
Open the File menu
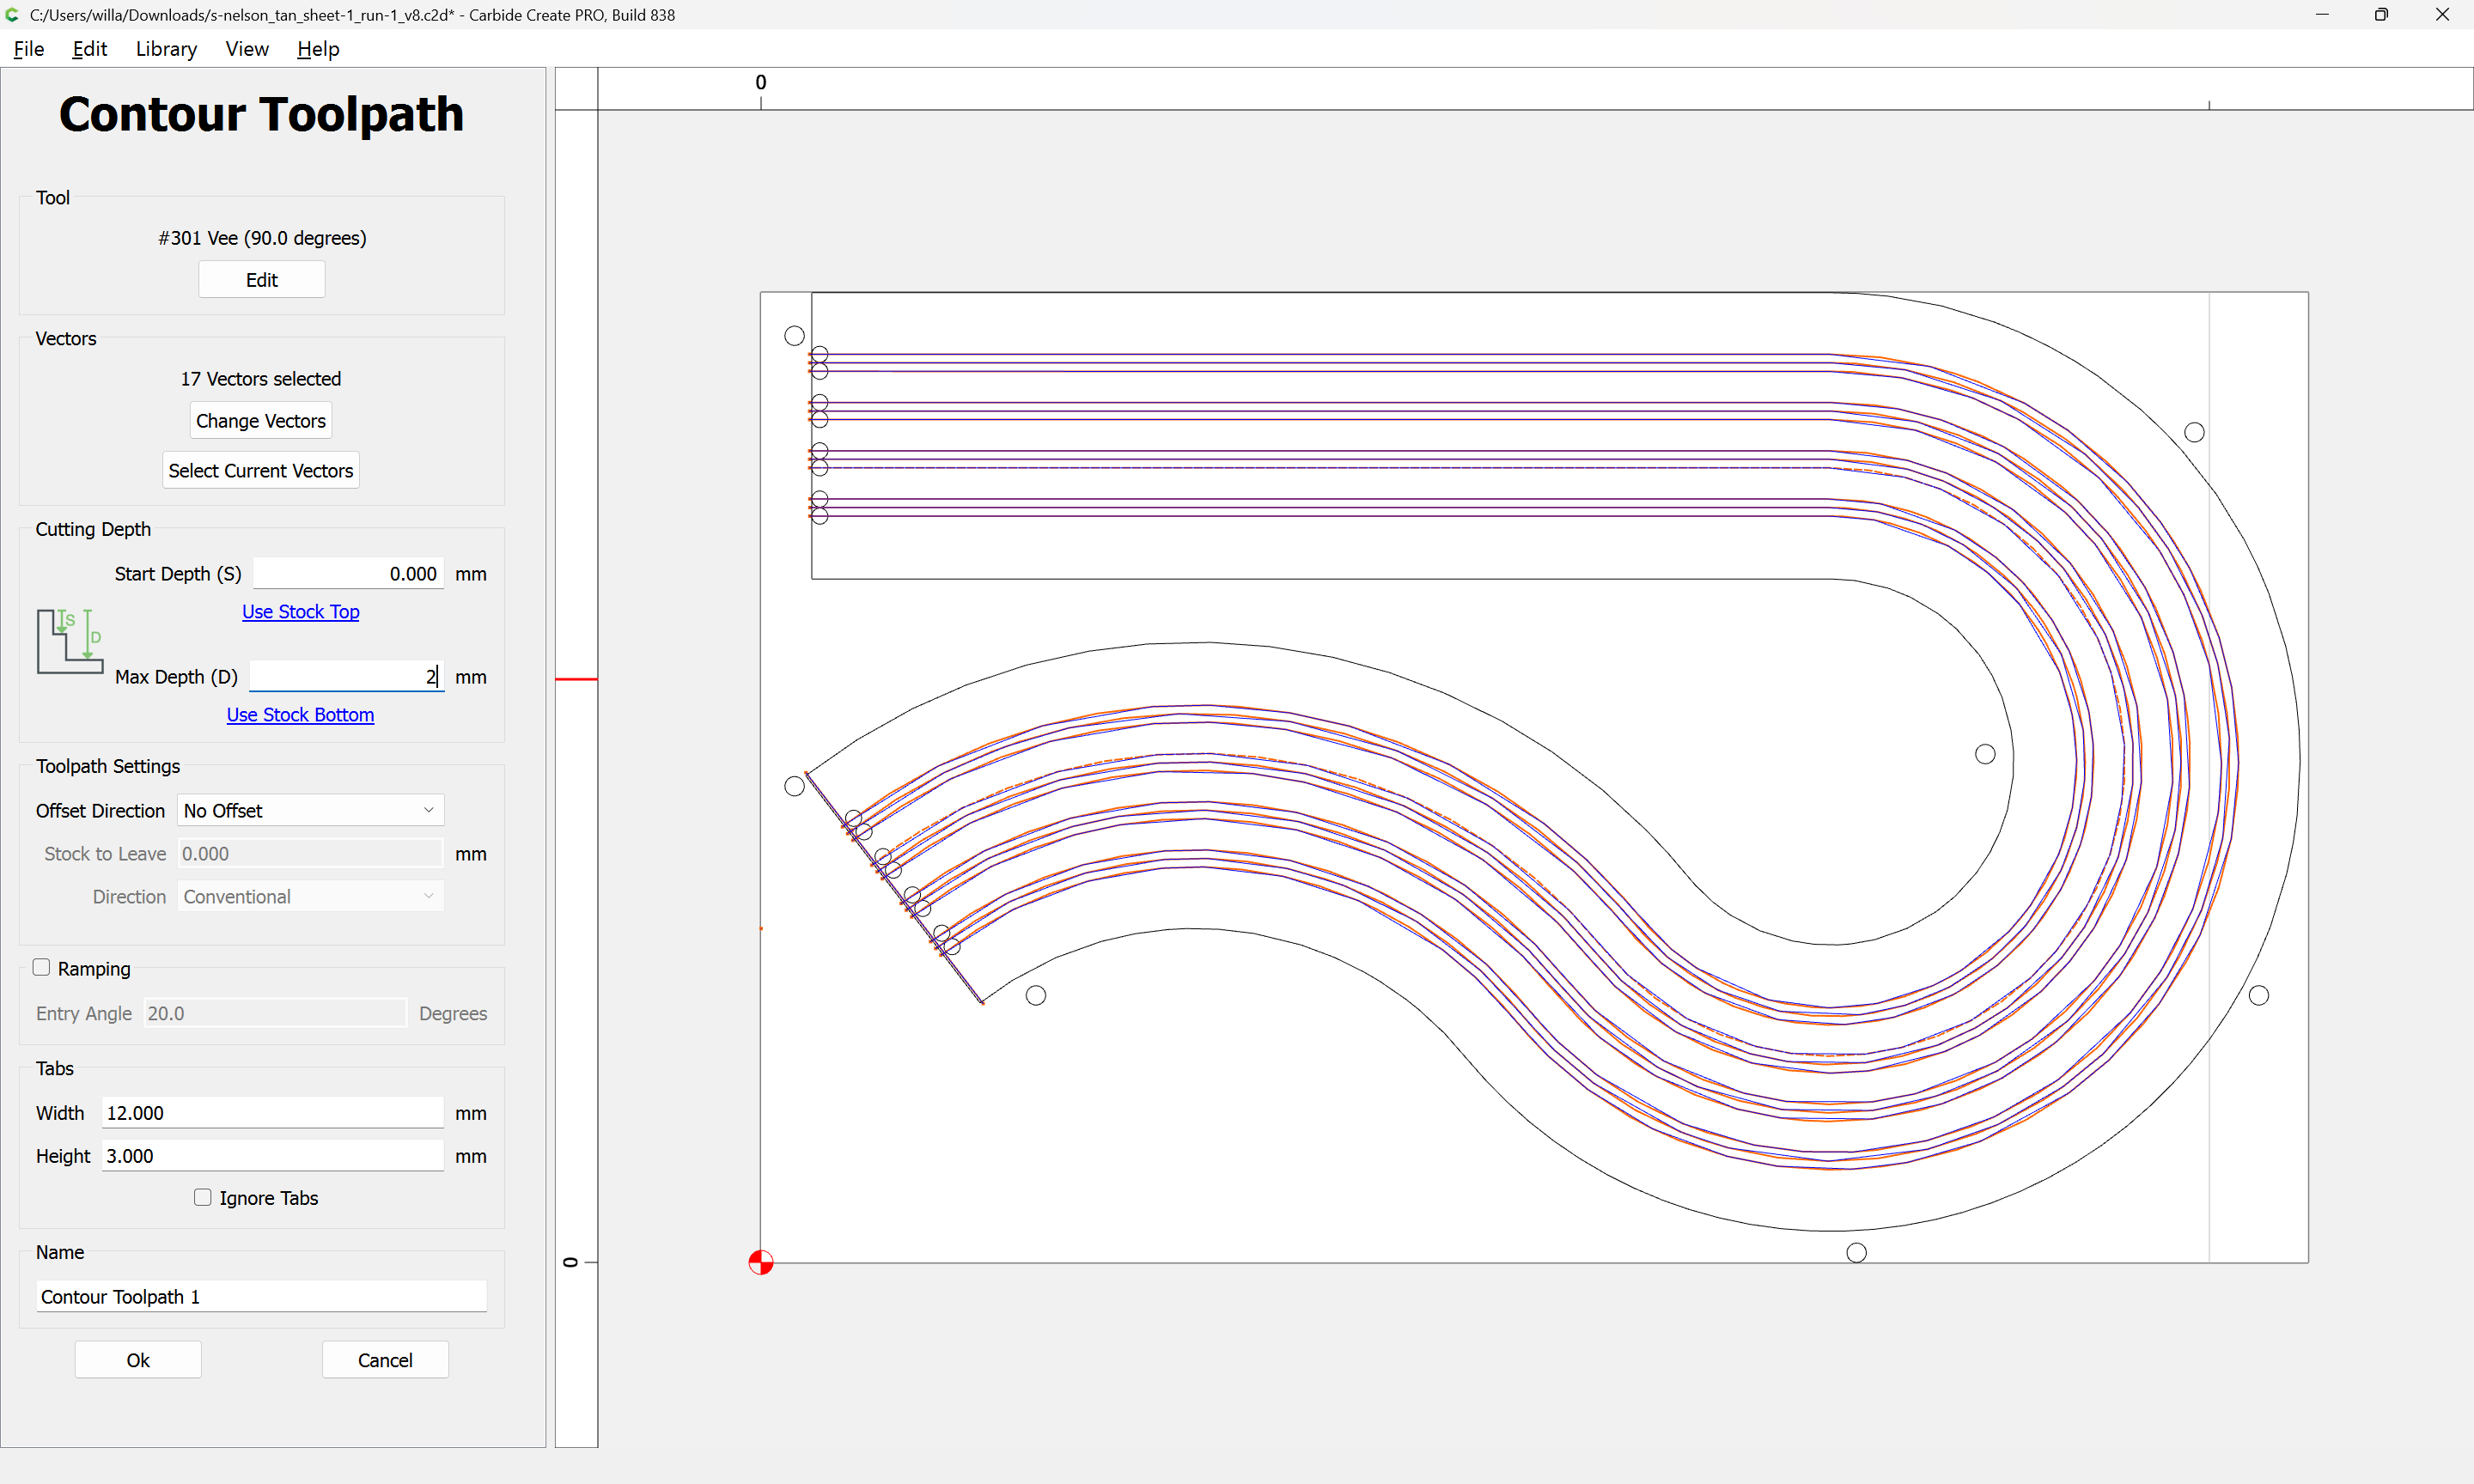point(28,49)
